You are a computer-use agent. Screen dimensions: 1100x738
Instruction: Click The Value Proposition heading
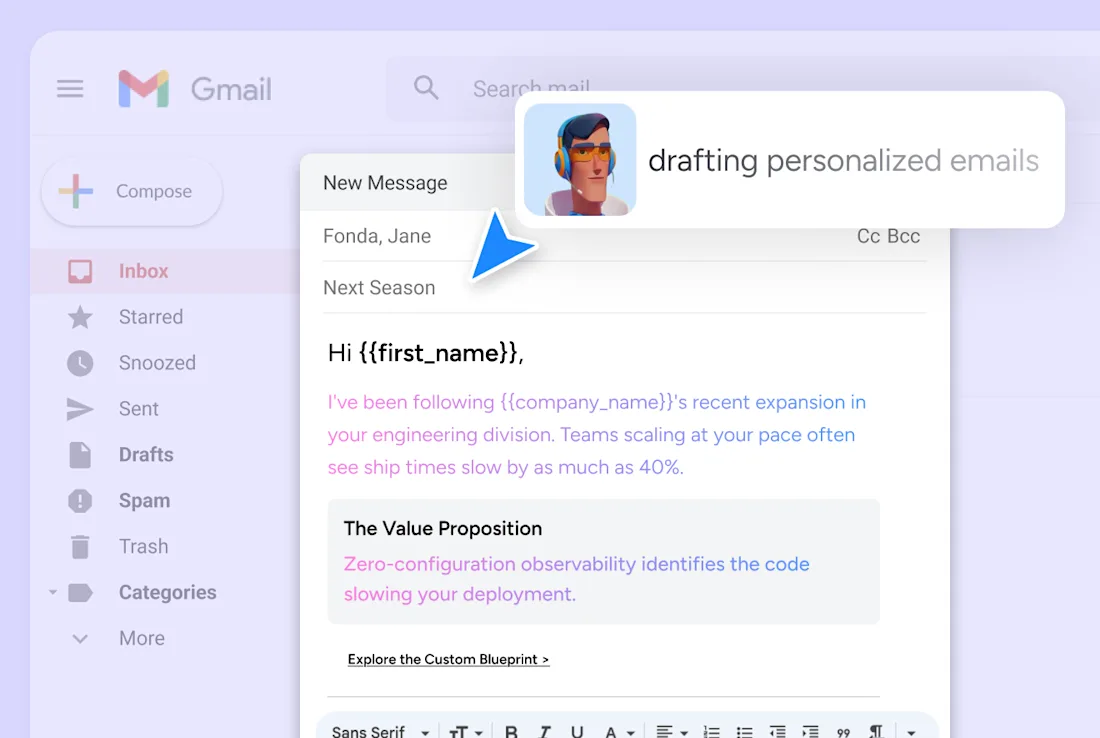coord(443,528)
